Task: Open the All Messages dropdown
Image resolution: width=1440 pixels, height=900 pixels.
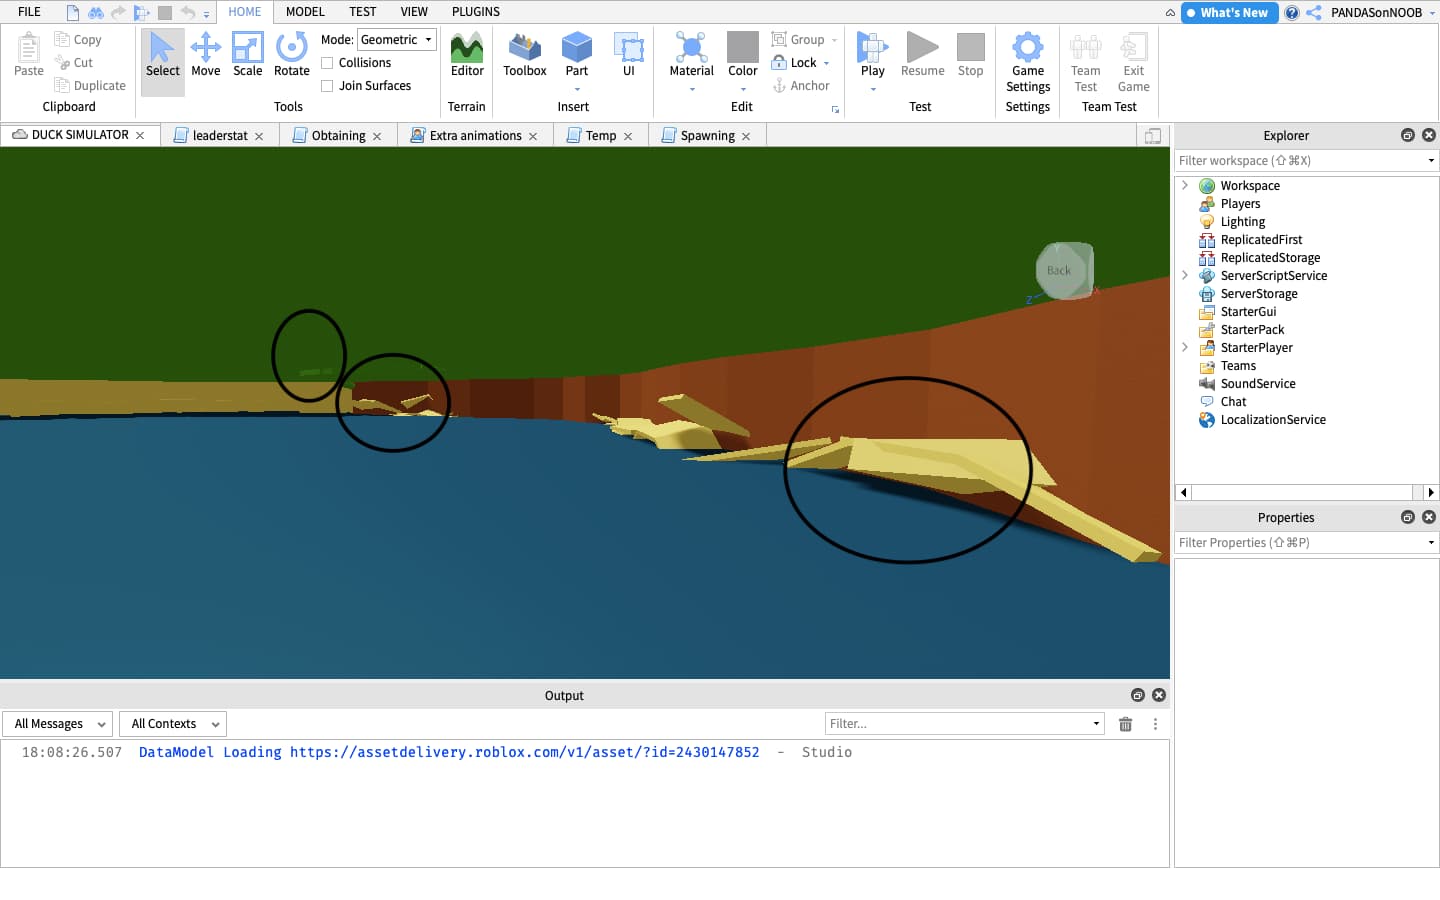Action: (58, 724)
